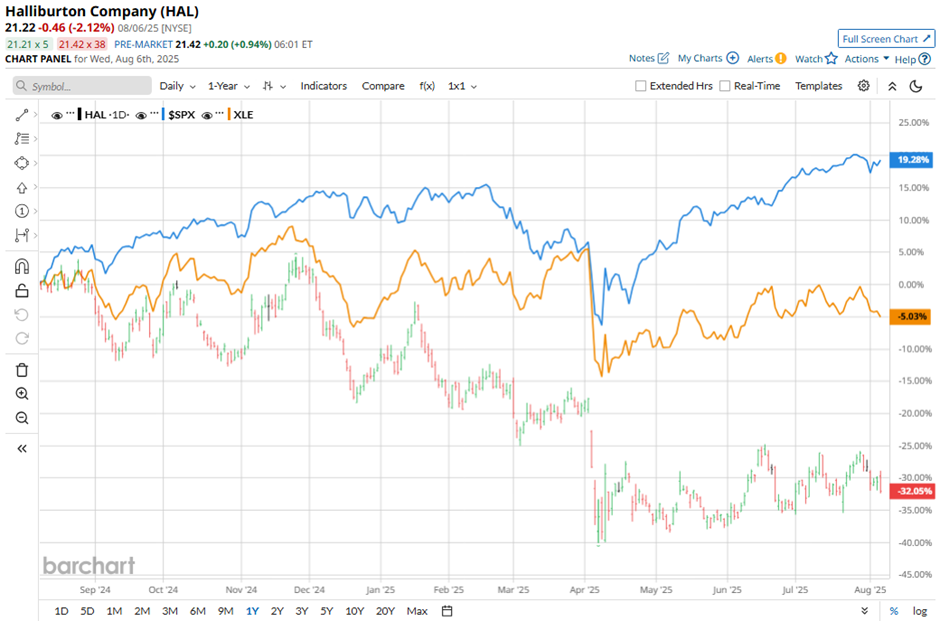The image size is (940, 621).
Task: Click the lock drawings icon
Action: pos(22,291)
